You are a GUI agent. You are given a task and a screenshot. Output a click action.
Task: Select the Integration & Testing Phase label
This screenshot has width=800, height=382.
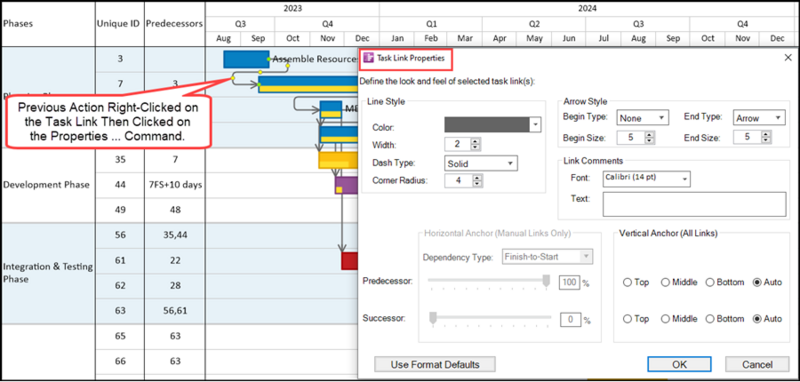point(47,273)
